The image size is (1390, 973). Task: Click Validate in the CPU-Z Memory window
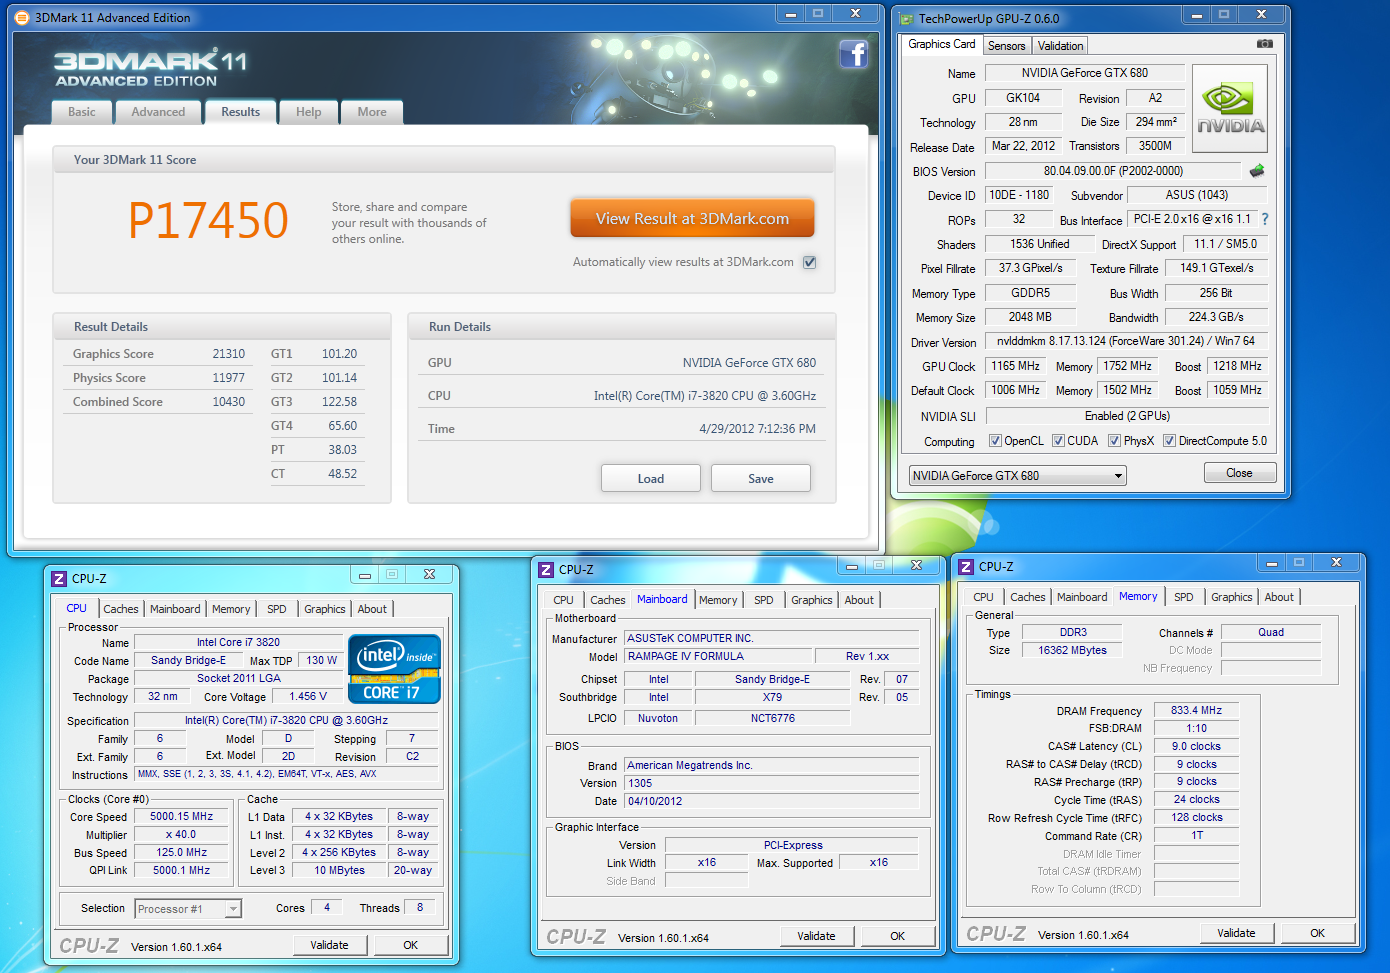(1237, 933)
